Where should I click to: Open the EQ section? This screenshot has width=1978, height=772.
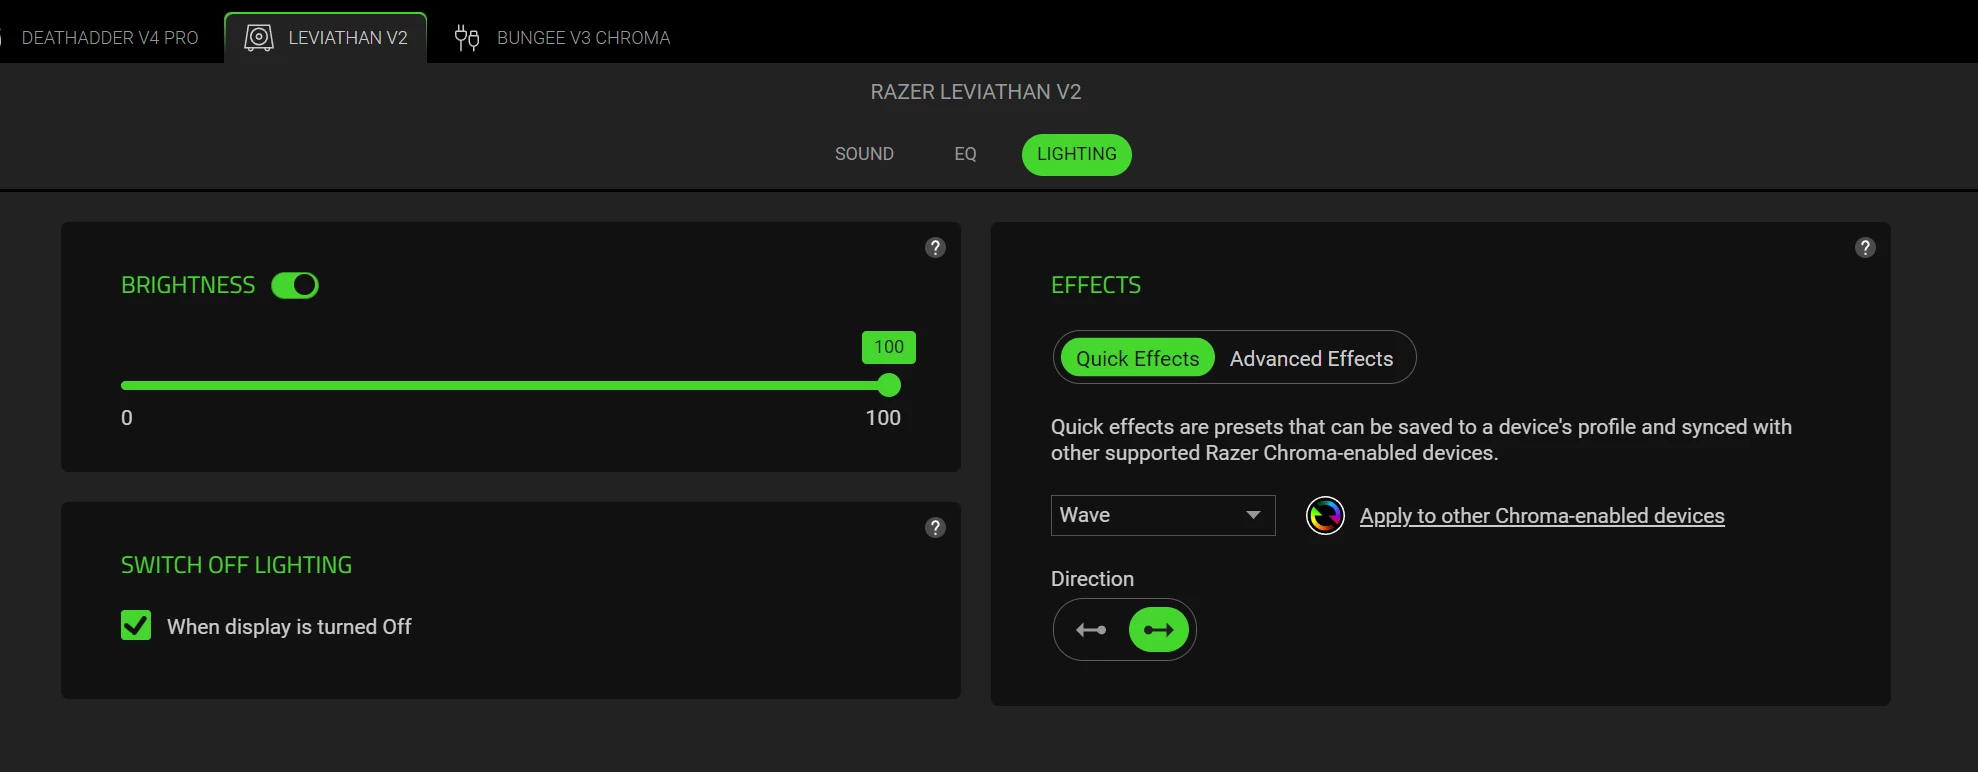click(965, 154)
